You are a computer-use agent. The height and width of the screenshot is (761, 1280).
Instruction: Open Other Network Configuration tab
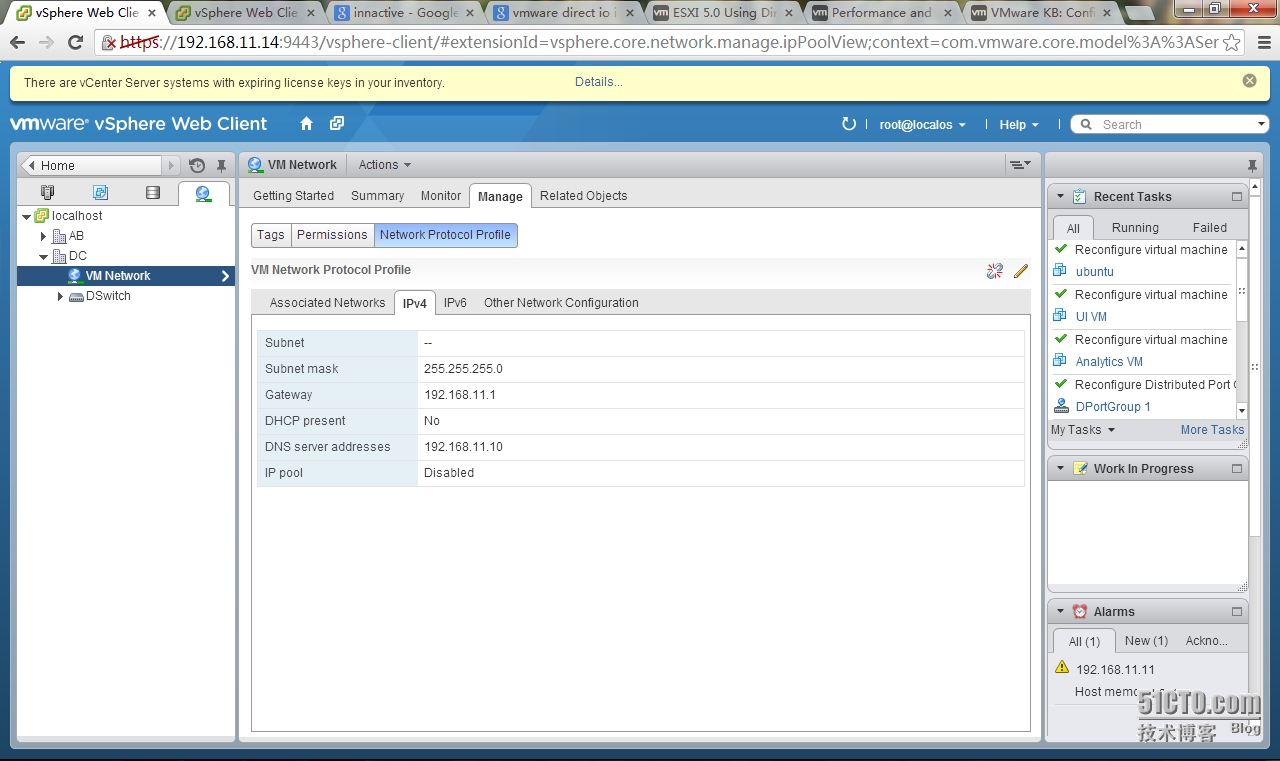coord(561,303)
